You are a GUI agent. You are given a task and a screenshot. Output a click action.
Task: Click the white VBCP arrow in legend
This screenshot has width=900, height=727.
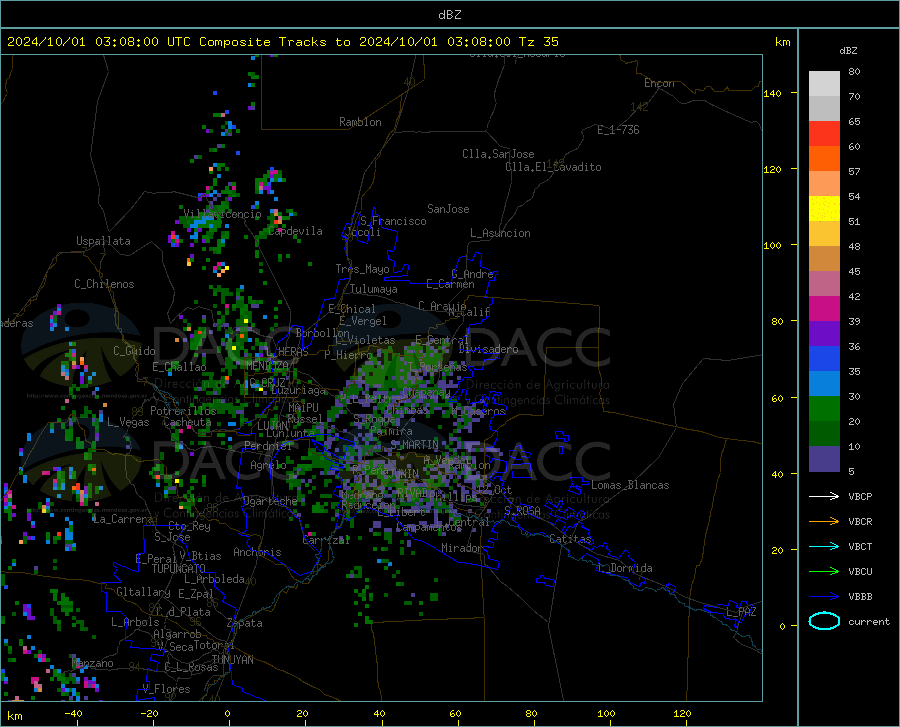(x=824, y=496)
